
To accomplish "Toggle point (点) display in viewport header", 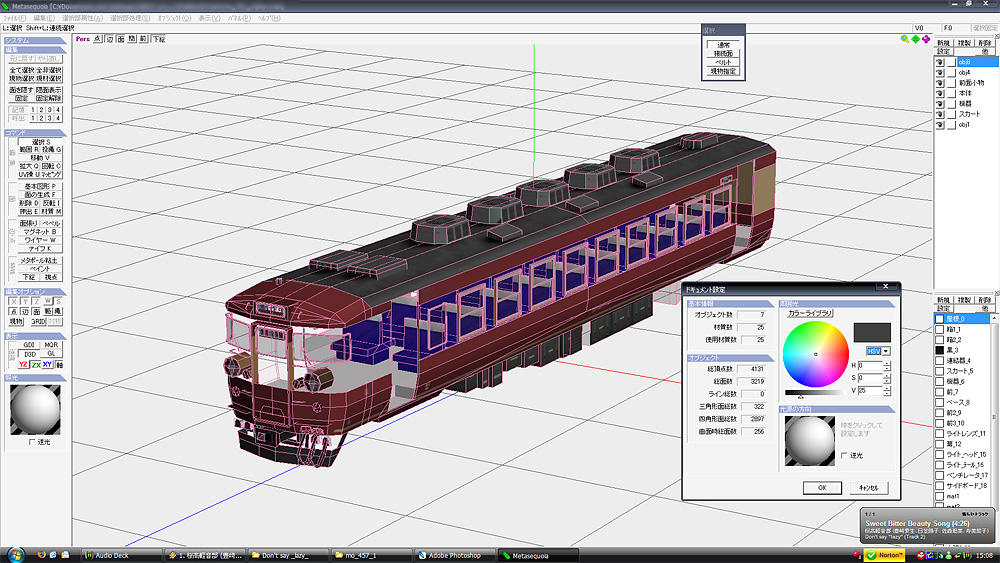I will coord(98,39).
